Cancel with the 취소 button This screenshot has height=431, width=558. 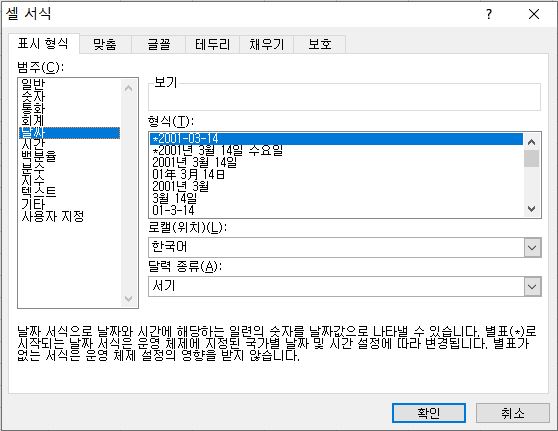point(512,413)
